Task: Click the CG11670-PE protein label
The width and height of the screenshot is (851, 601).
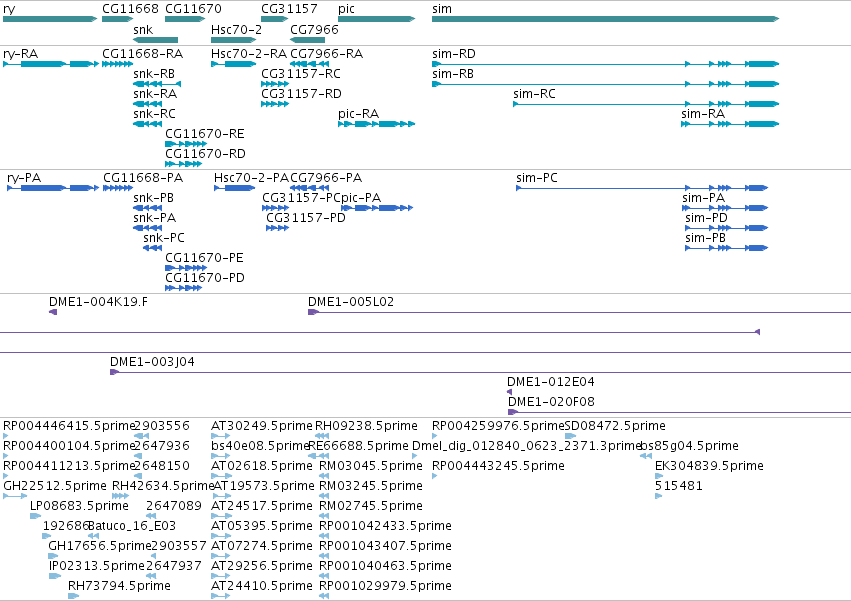Action: [205, 258]
